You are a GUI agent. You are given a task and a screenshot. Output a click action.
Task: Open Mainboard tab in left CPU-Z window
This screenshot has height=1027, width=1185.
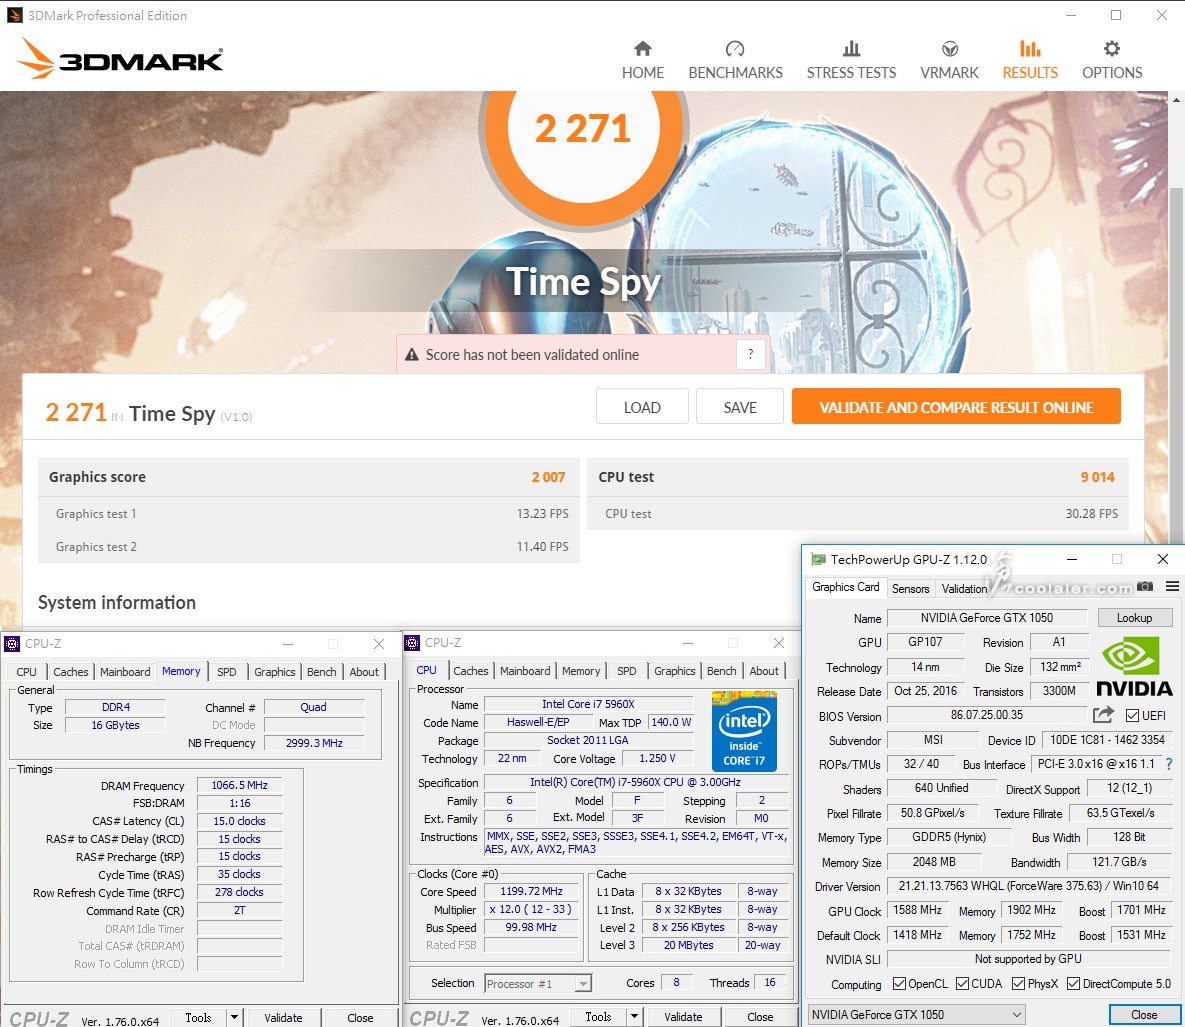125,672
